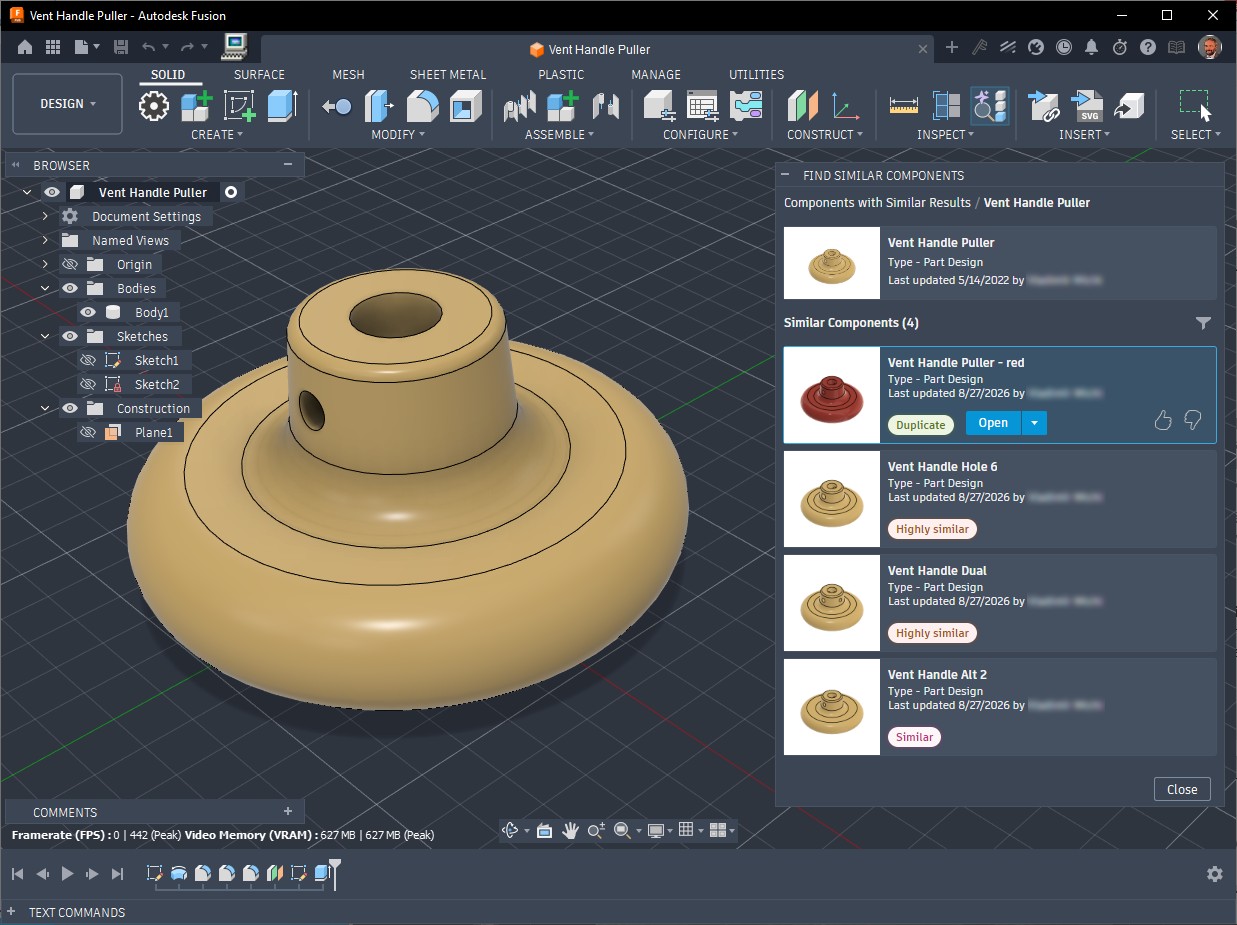Activate radio button beside Vent Handle Puller
Viewport: 1237px width, 925px height.
tap(231, 192)
